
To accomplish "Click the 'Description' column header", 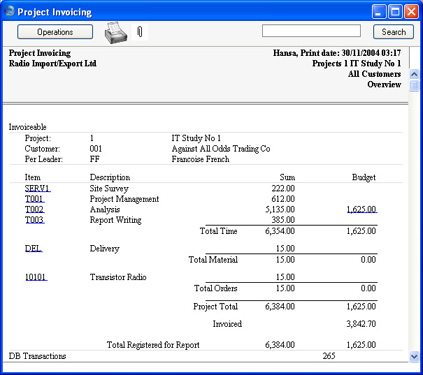I will click(x=110, y=177).
